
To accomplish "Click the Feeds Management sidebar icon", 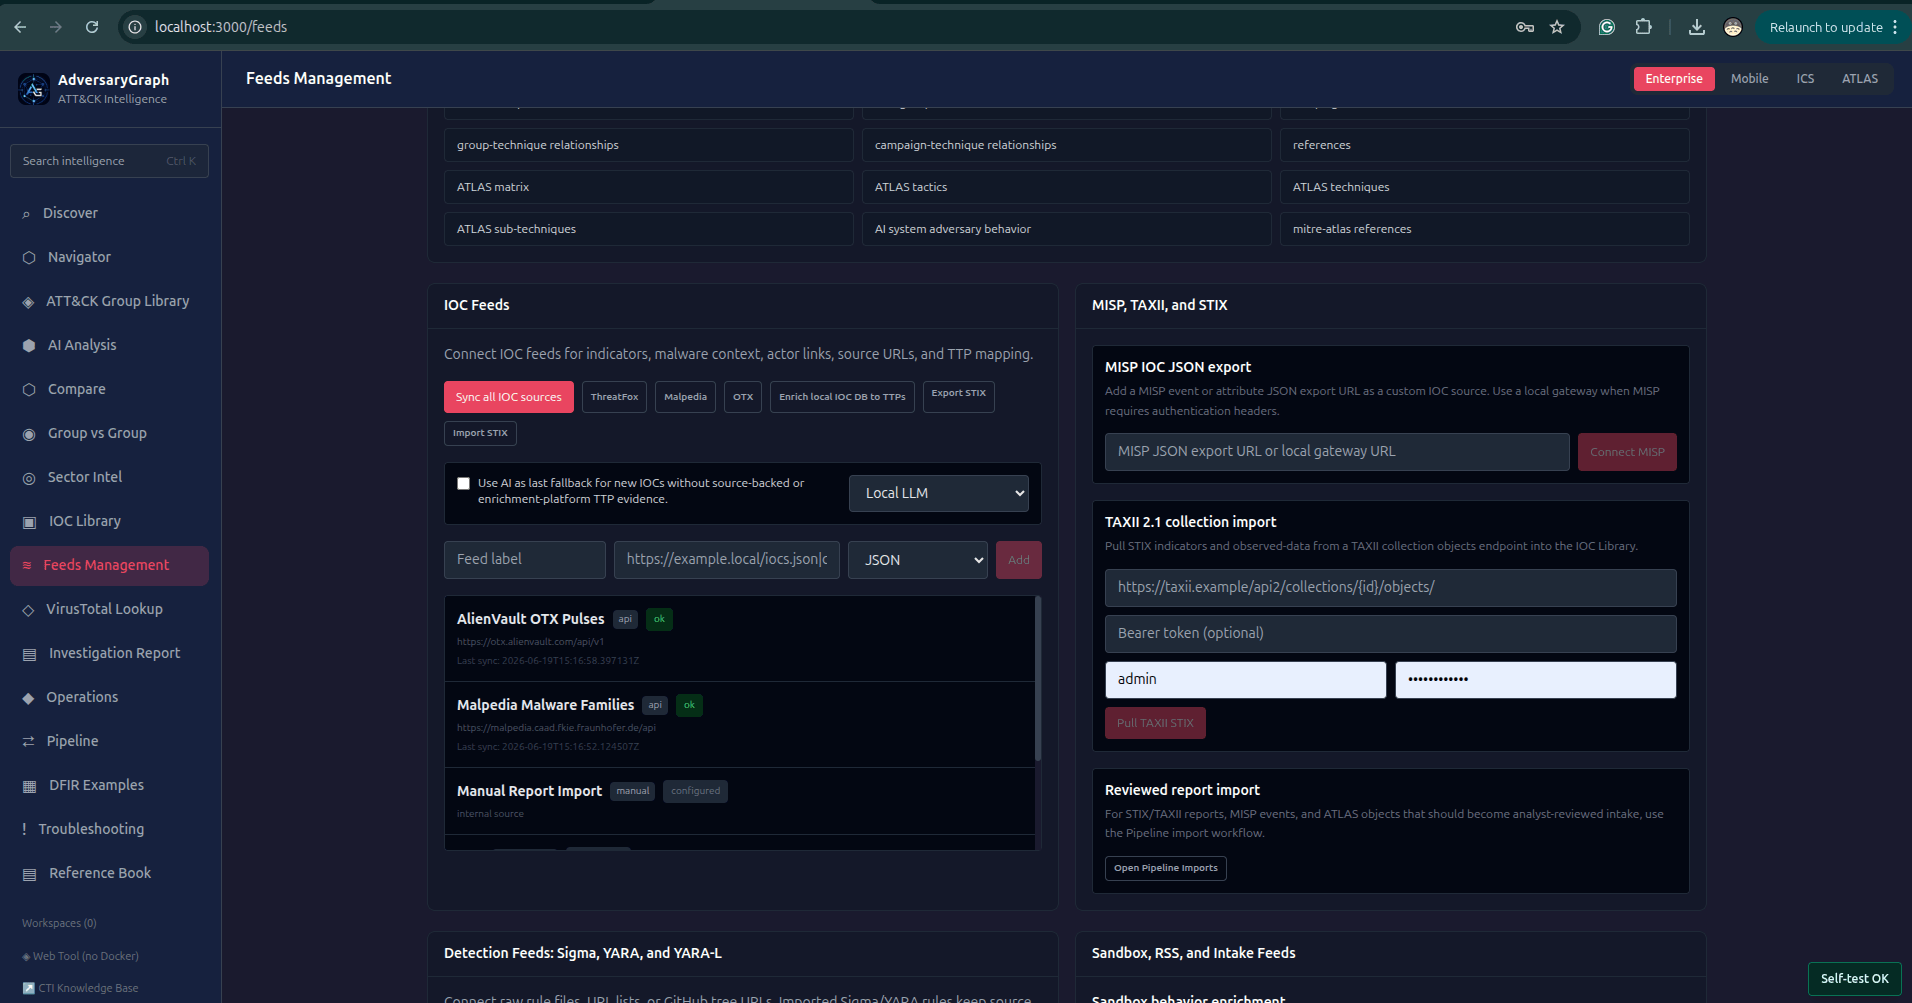I will click(27, 565).
